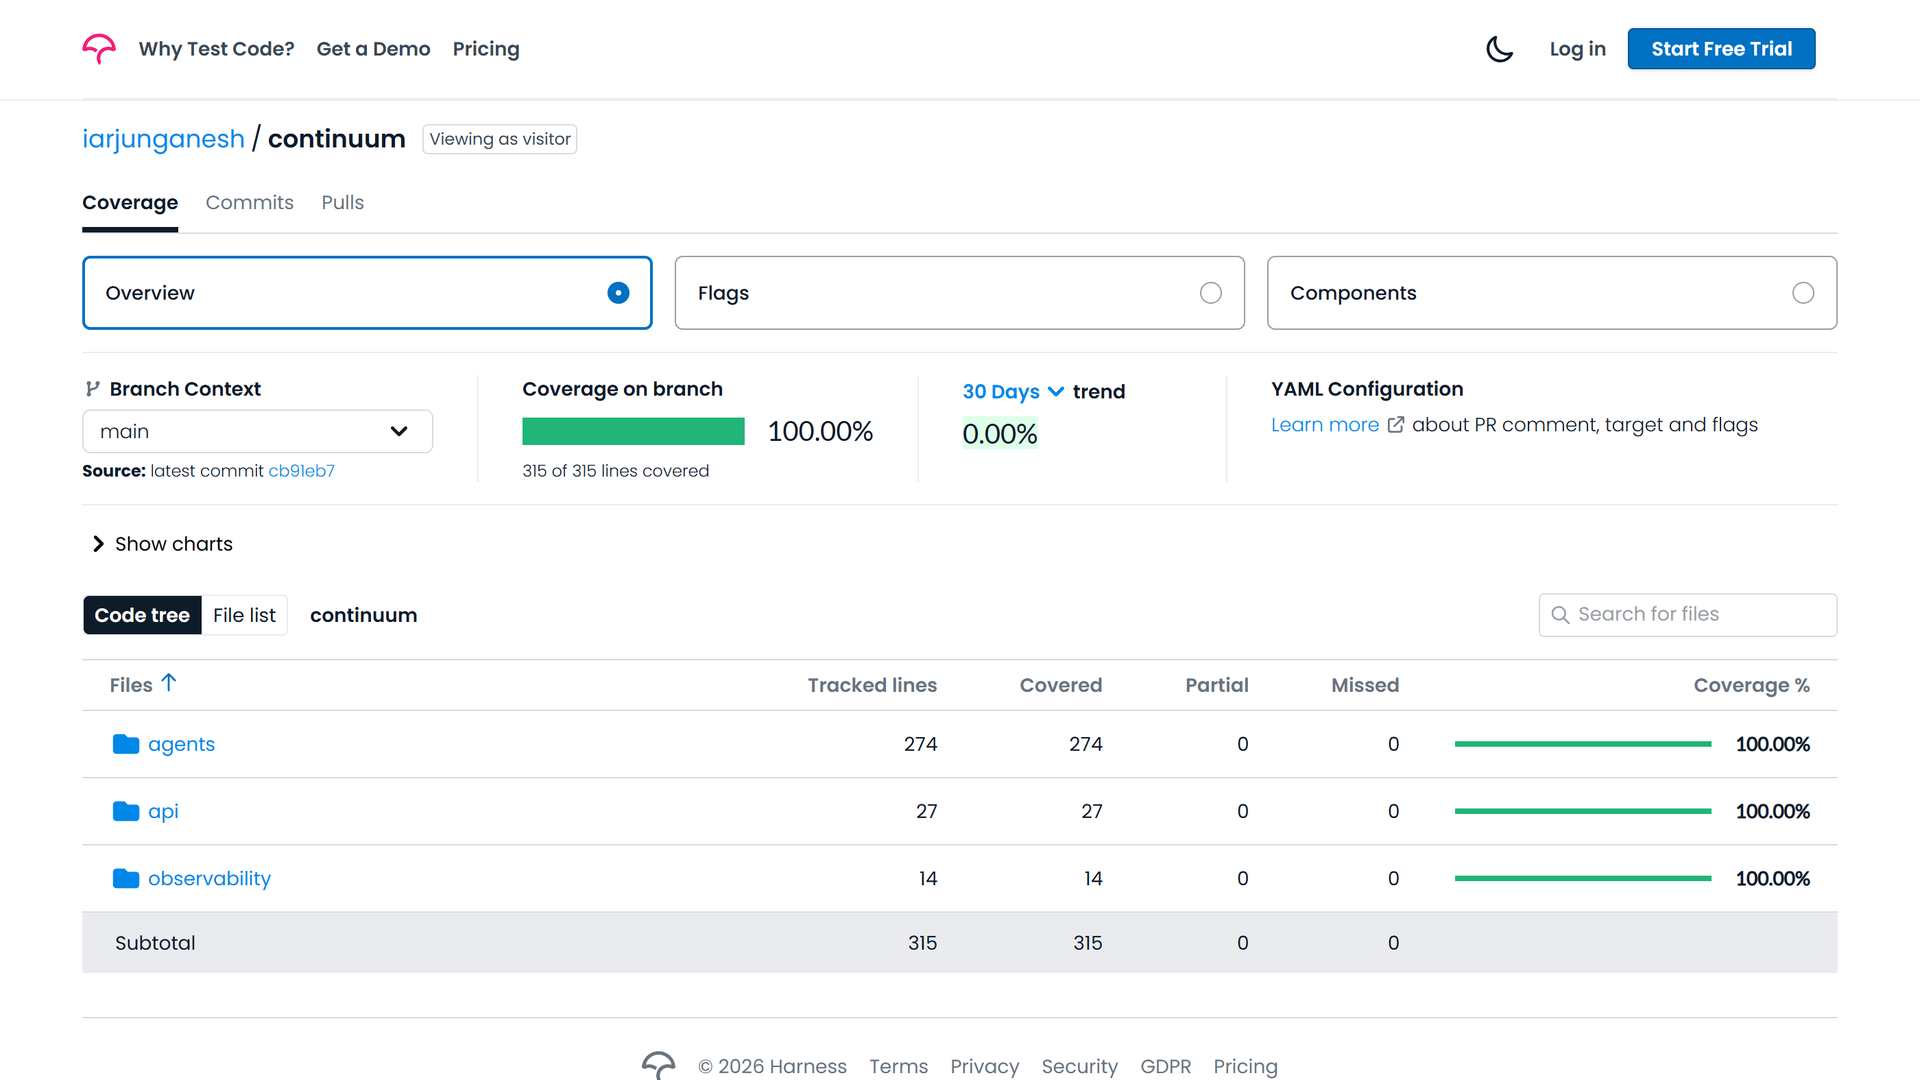Click the agents folder icon
Image resolution: width=1920 pixels, height=1080 pixels.
point(126,744)
